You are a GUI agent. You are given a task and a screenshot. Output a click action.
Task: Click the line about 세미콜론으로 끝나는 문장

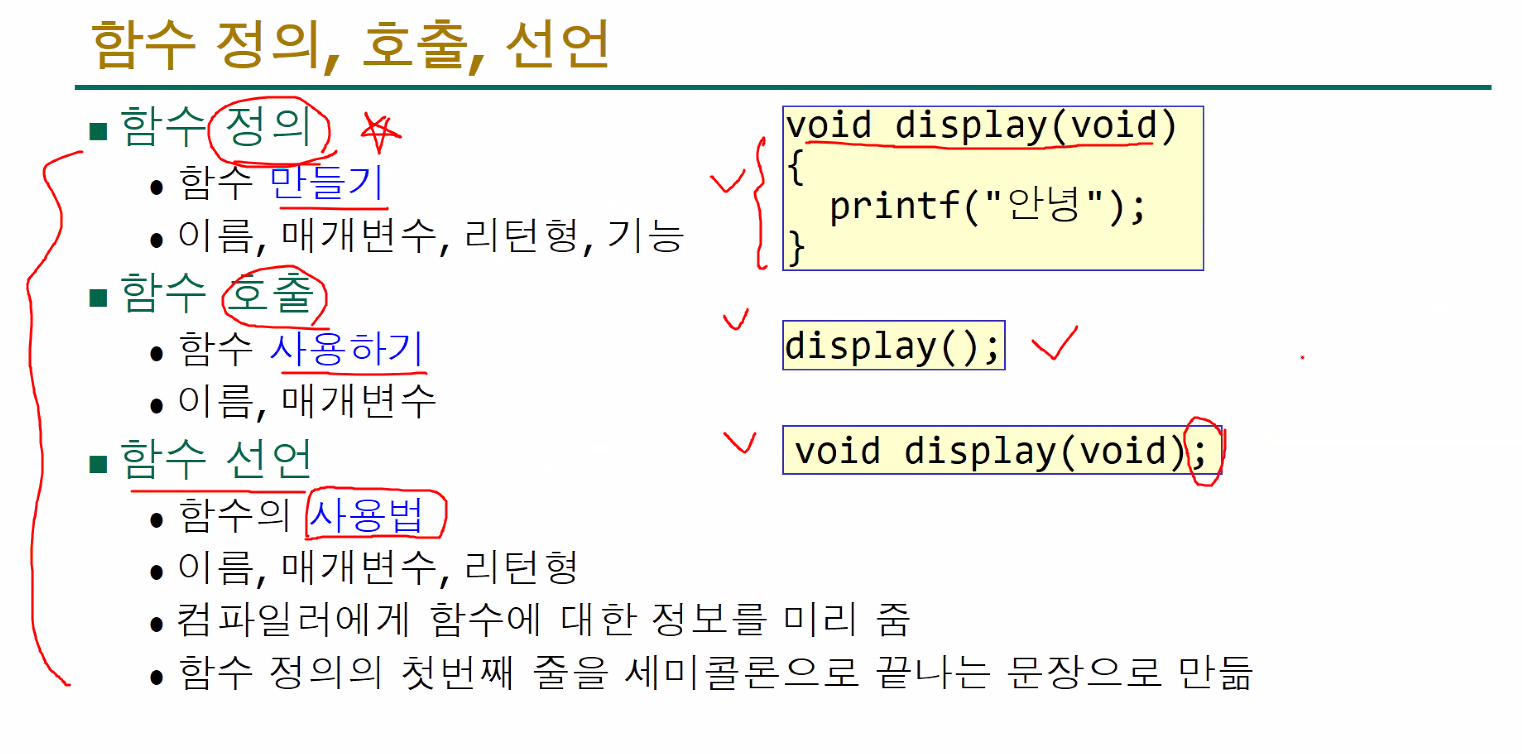tap(714, 672)
